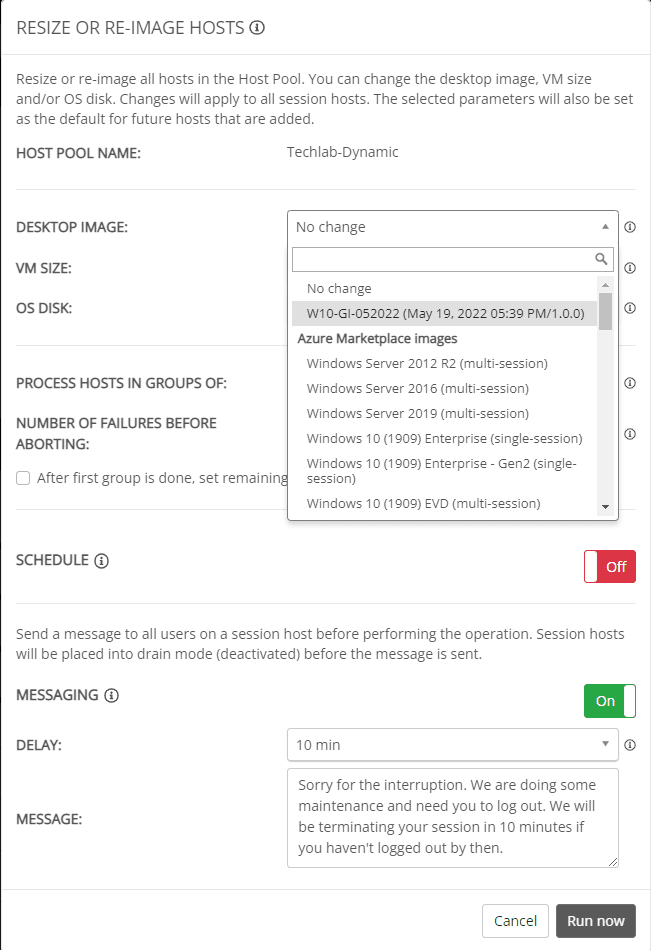Click the Run now button
Image resolution: width=651 pixels, height=950 pixels.
pos(595,921)
